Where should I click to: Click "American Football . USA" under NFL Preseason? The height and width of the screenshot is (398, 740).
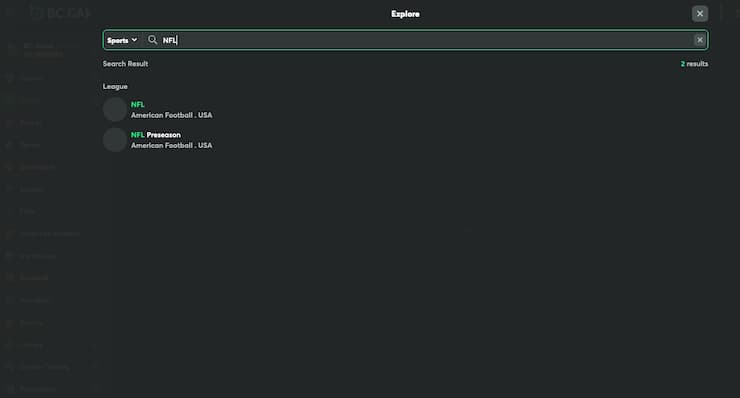click(x=171, y=145)
